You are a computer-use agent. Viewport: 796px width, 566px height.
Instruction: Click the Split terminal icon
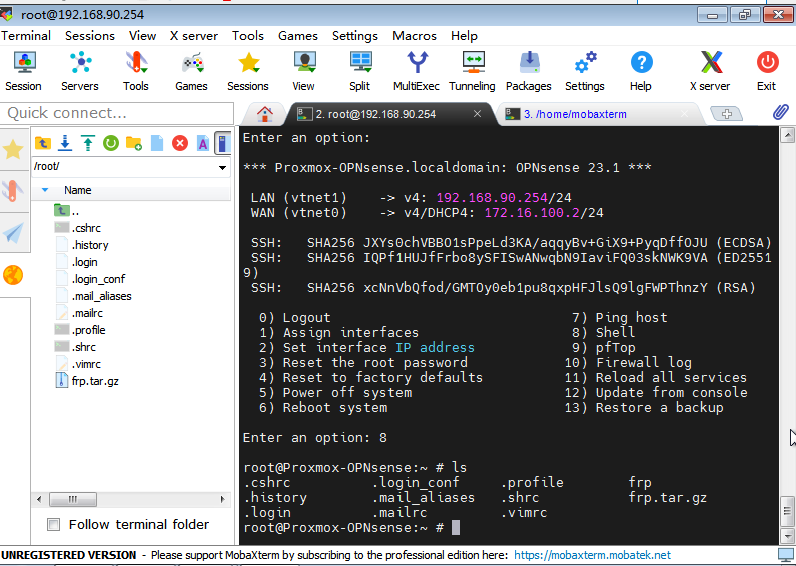pos(359,70)
